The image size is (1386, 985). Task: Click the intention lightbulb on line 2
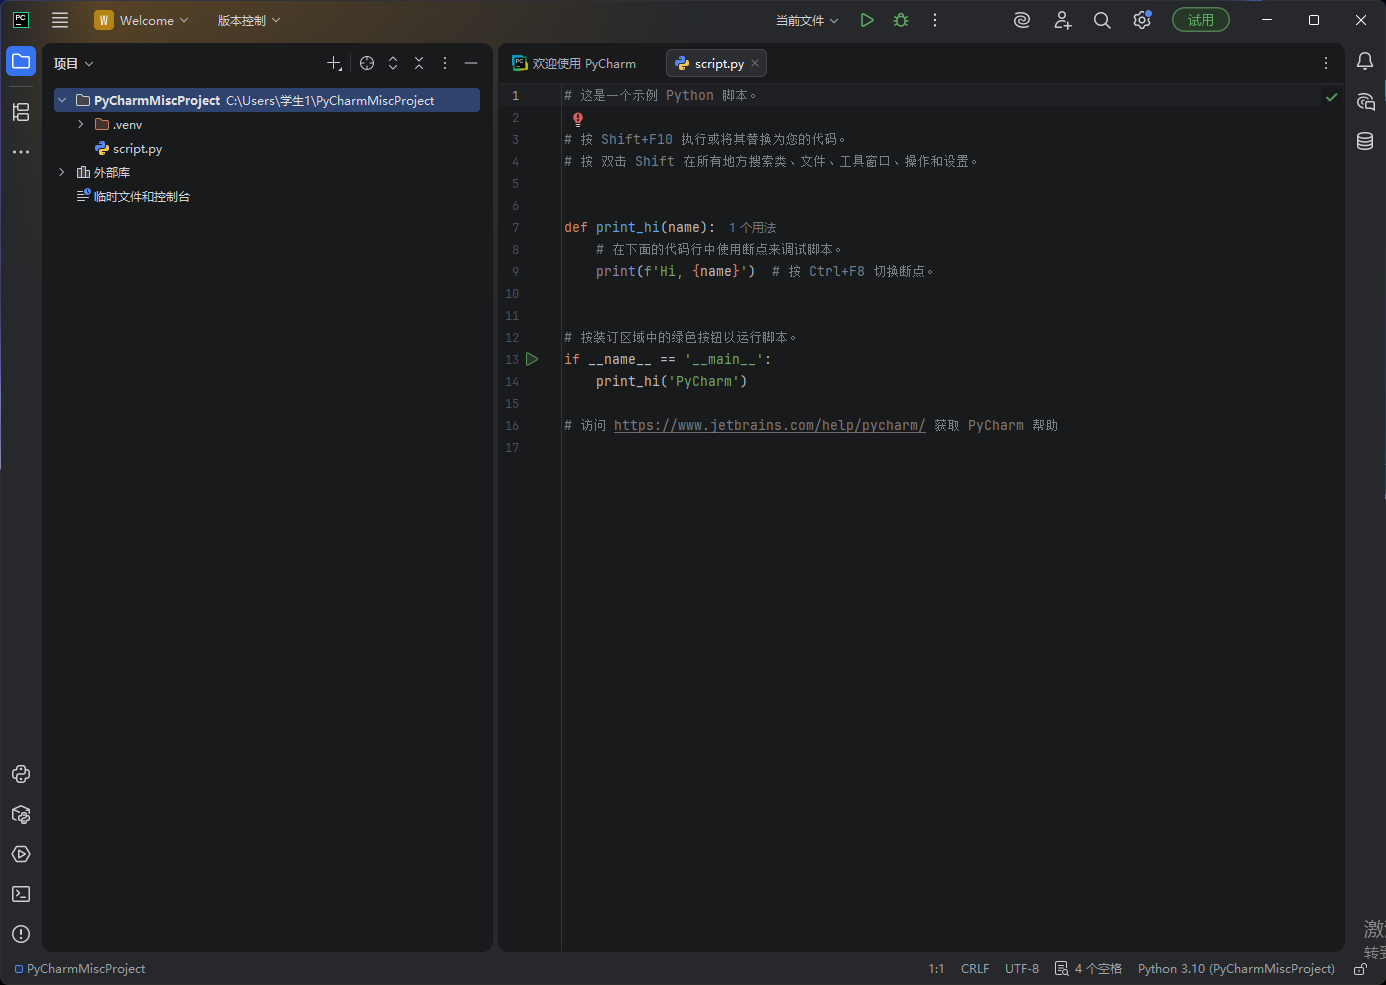[x=578, y=119]
